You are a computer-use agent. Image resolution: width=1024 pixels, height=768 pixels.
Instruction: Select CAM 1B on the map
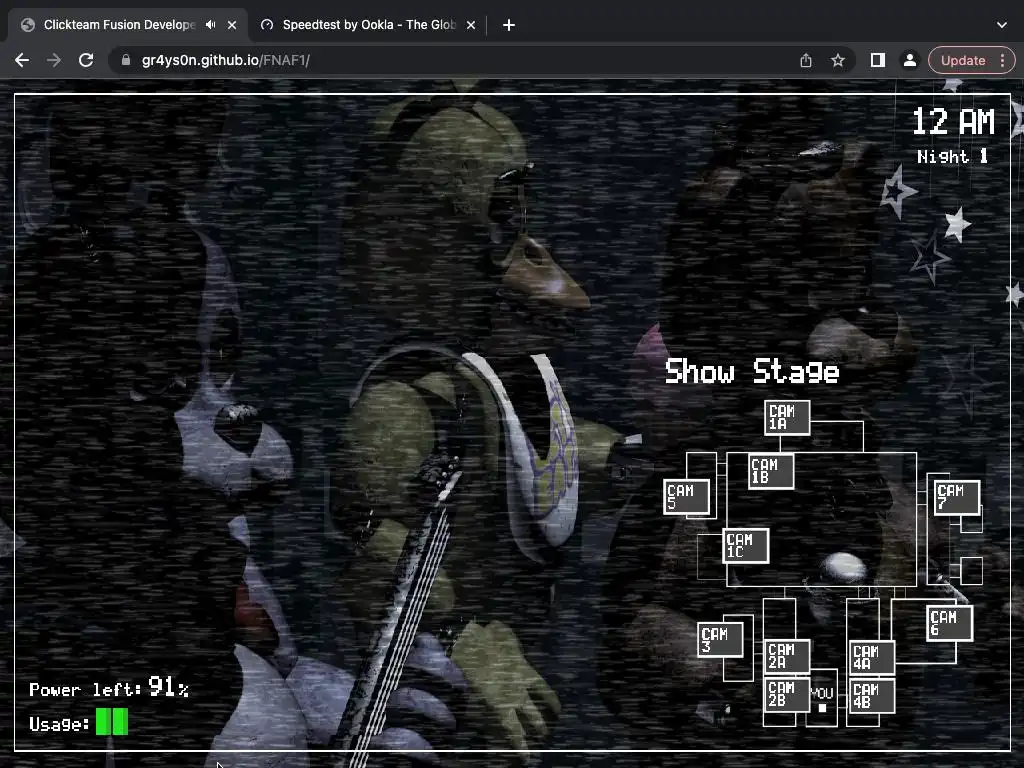coord(771,471)
